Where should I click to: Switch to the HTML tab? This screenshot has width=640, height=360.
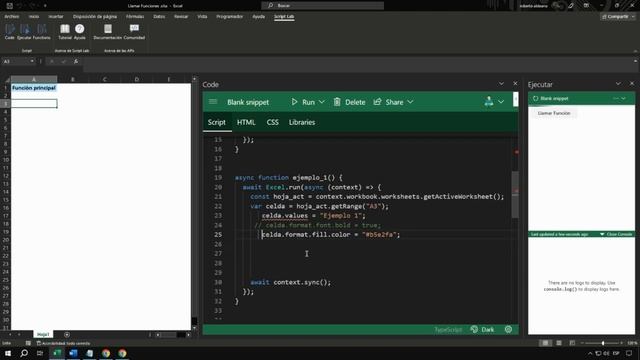[246, 122]
